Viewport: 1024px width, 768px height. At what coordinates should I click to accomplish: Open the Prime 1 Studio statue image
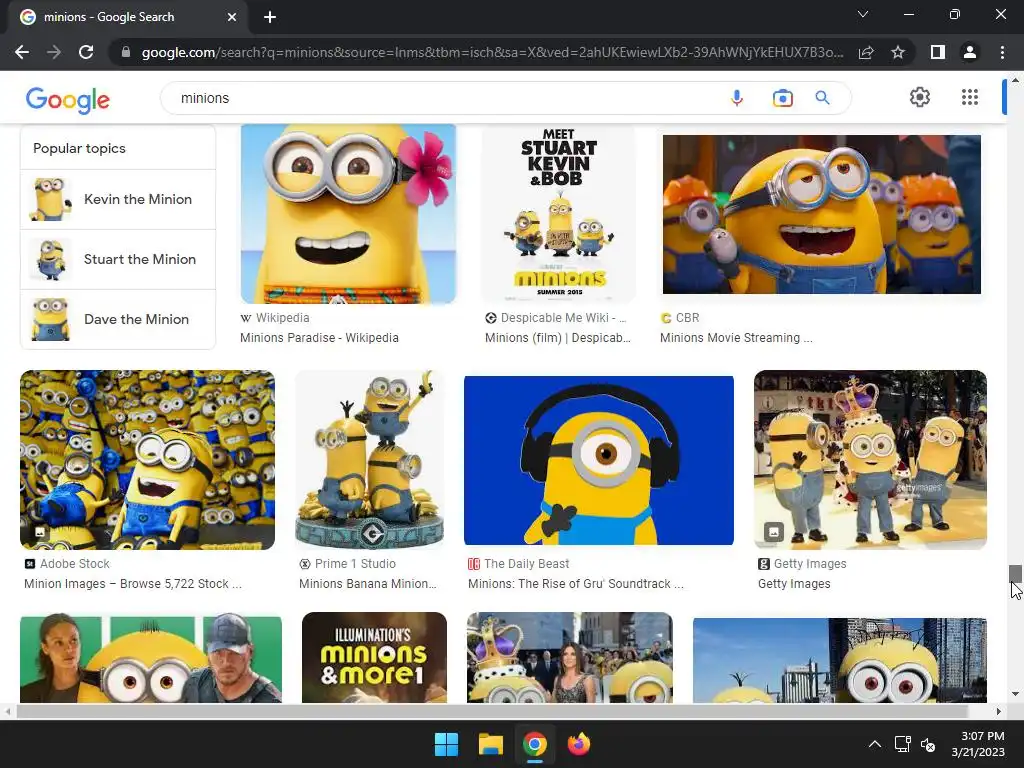coord(370,460)
